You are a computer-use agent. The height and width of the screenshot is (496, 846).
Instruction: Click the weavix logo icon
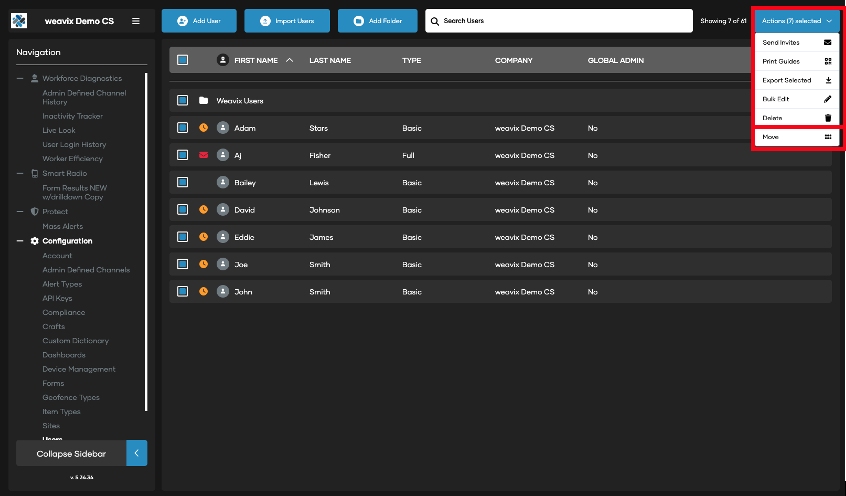pos(19,21)
